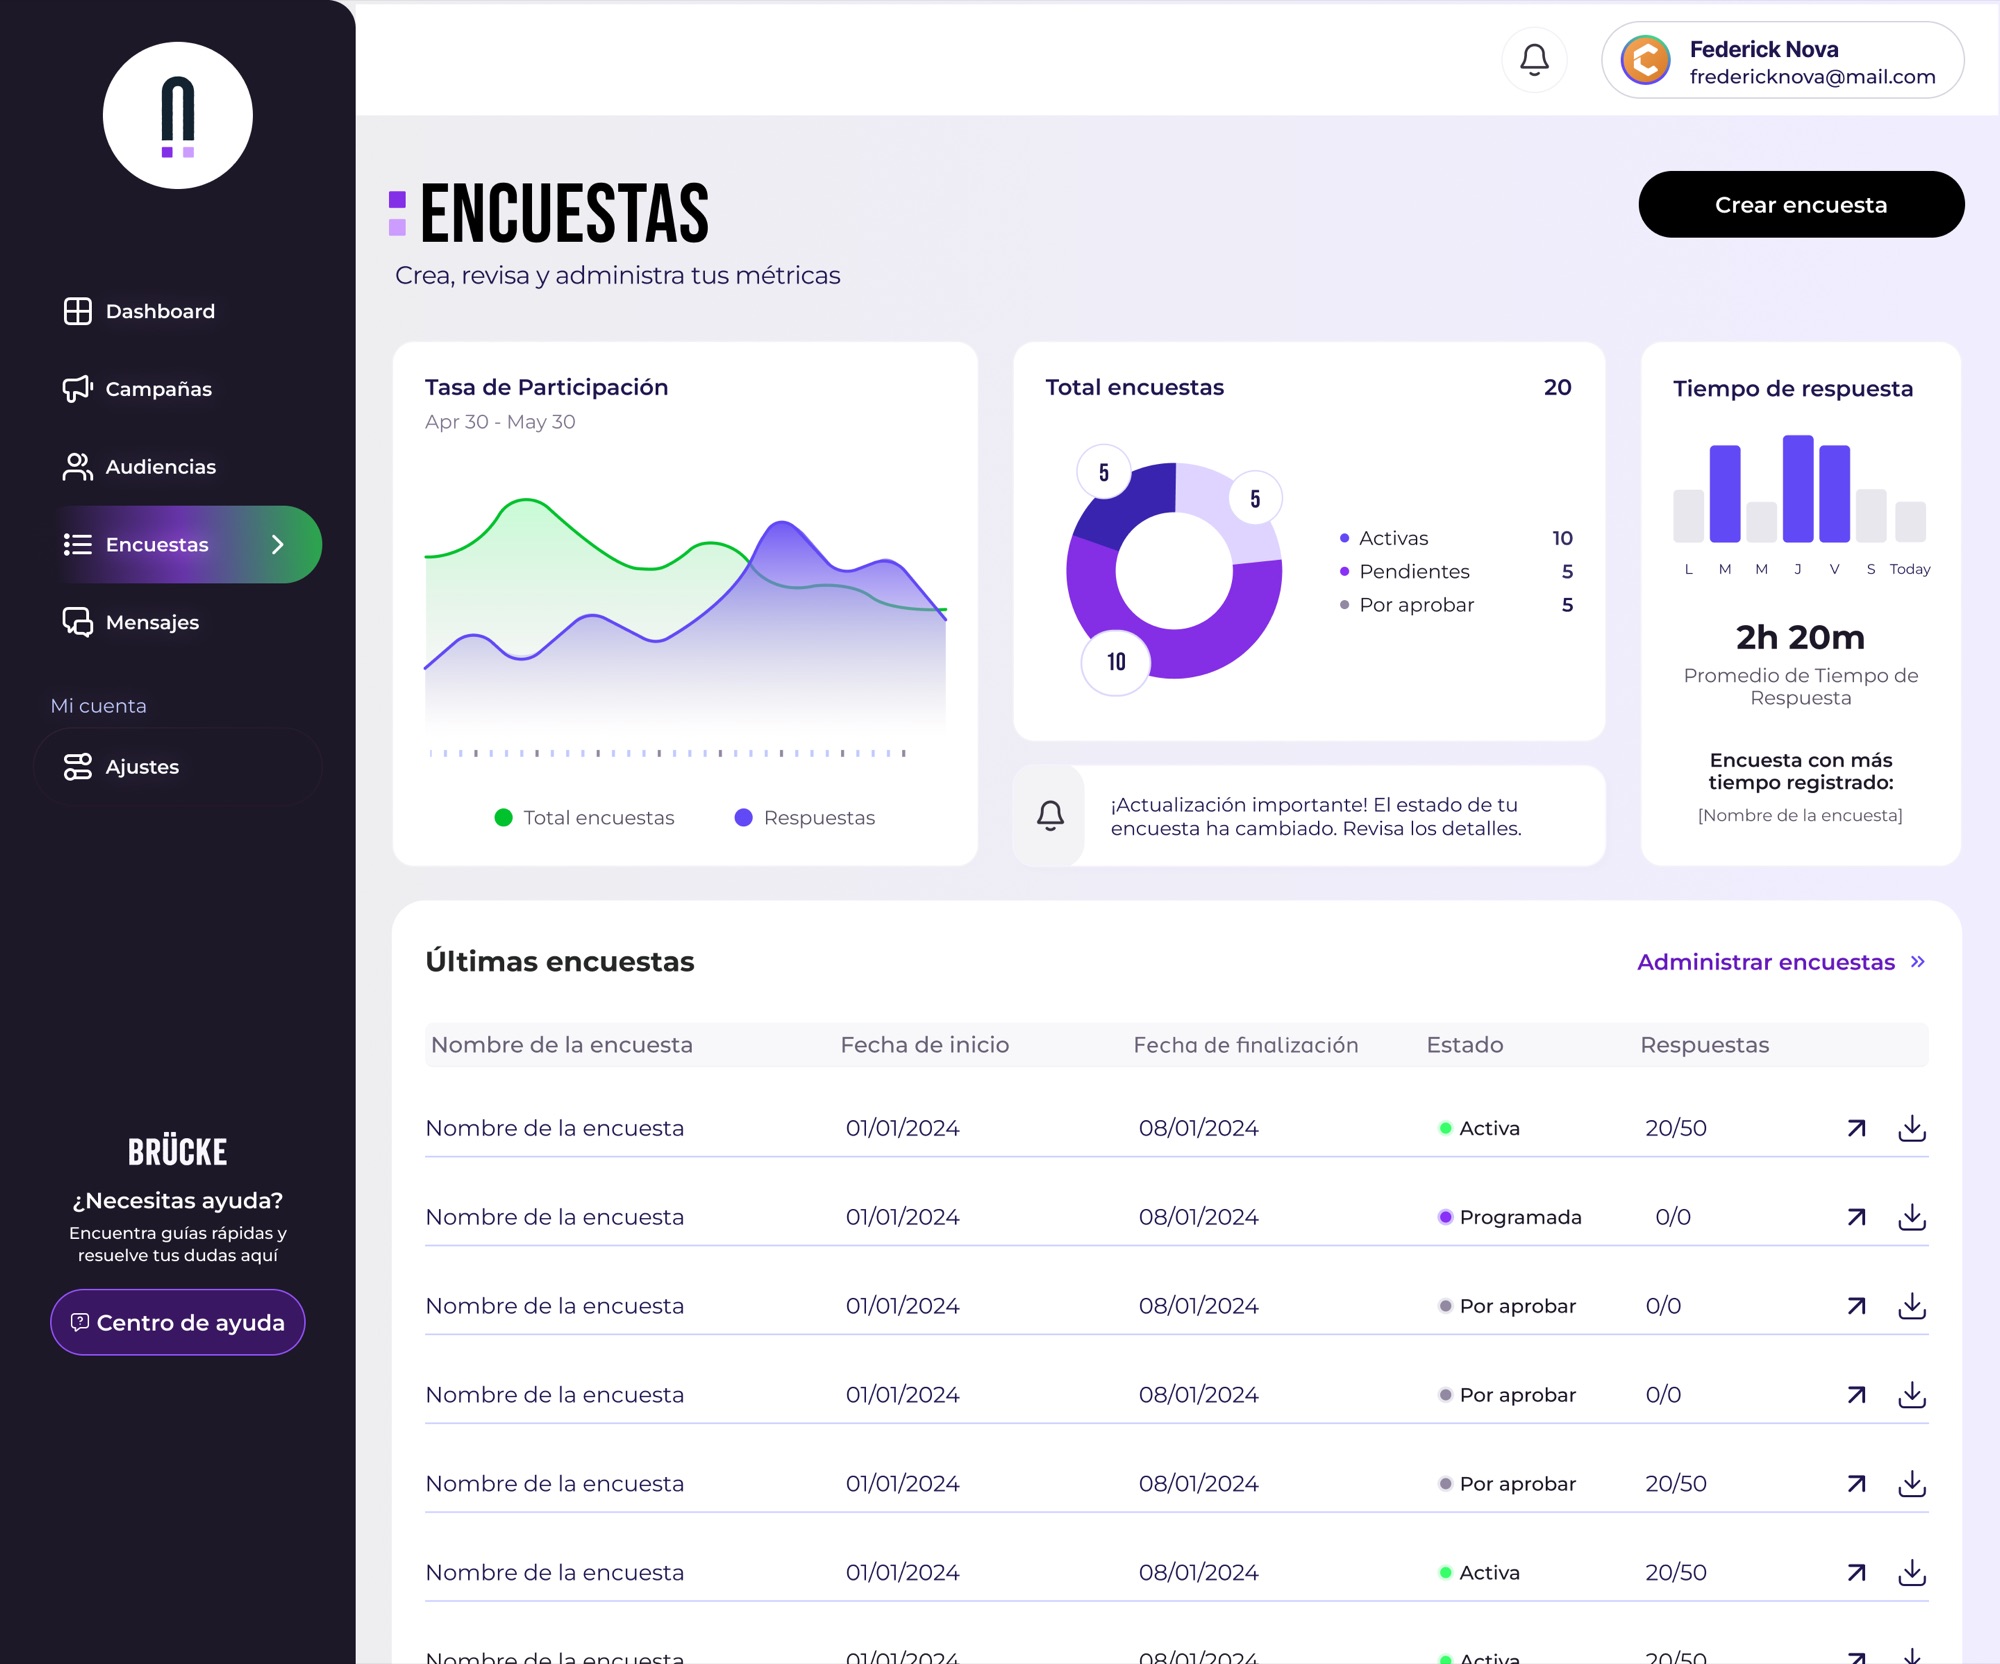Download the Programada survey row
The height and width of the screenshot is (1664, 2000).
coord(1912,1217)
